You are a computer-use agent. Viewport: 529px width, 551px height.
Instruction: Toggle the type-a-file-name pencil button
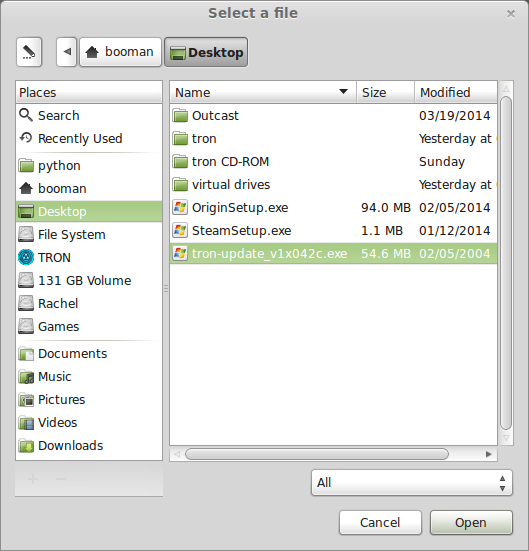(x=29, y=52)
